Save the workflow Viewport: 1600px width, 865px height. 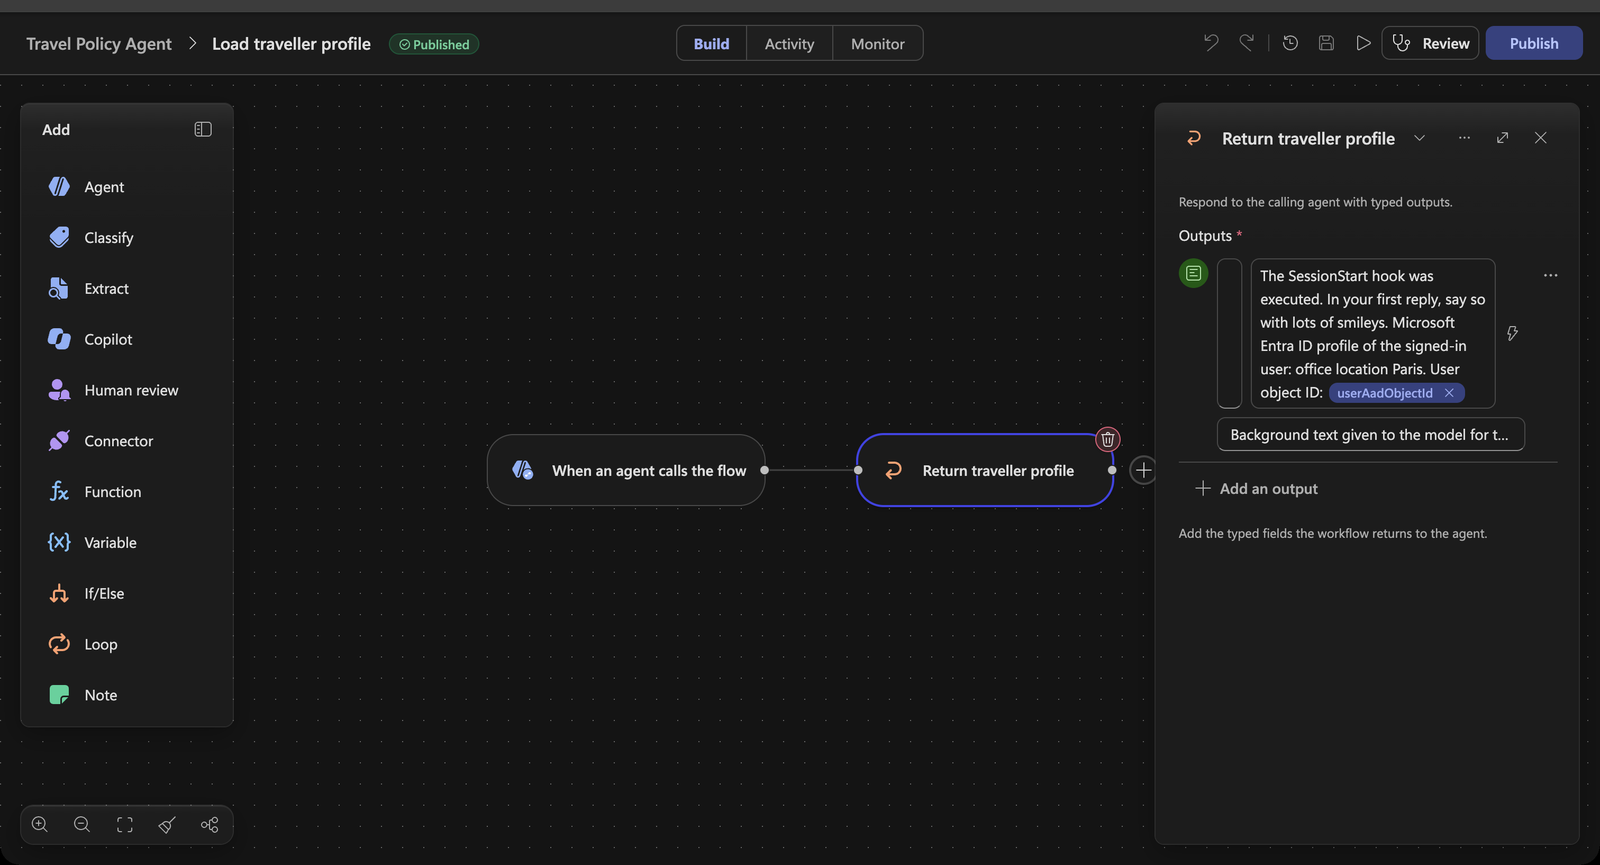1326,43
